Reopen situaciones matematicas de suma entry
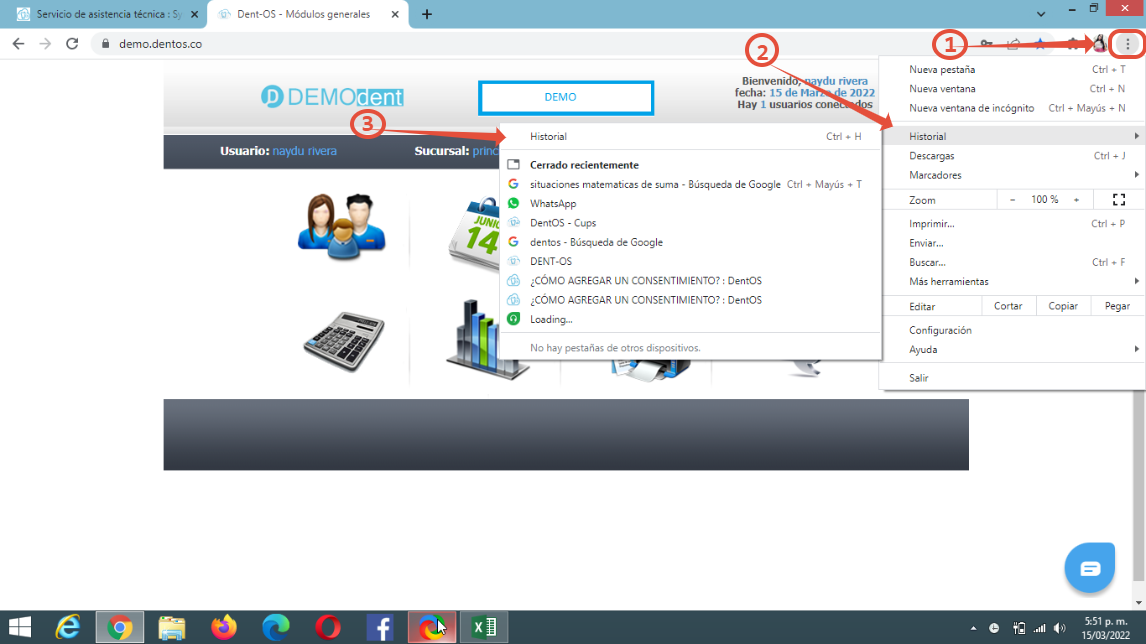This screenshot has width=1146, height=644. pos(691,184)
